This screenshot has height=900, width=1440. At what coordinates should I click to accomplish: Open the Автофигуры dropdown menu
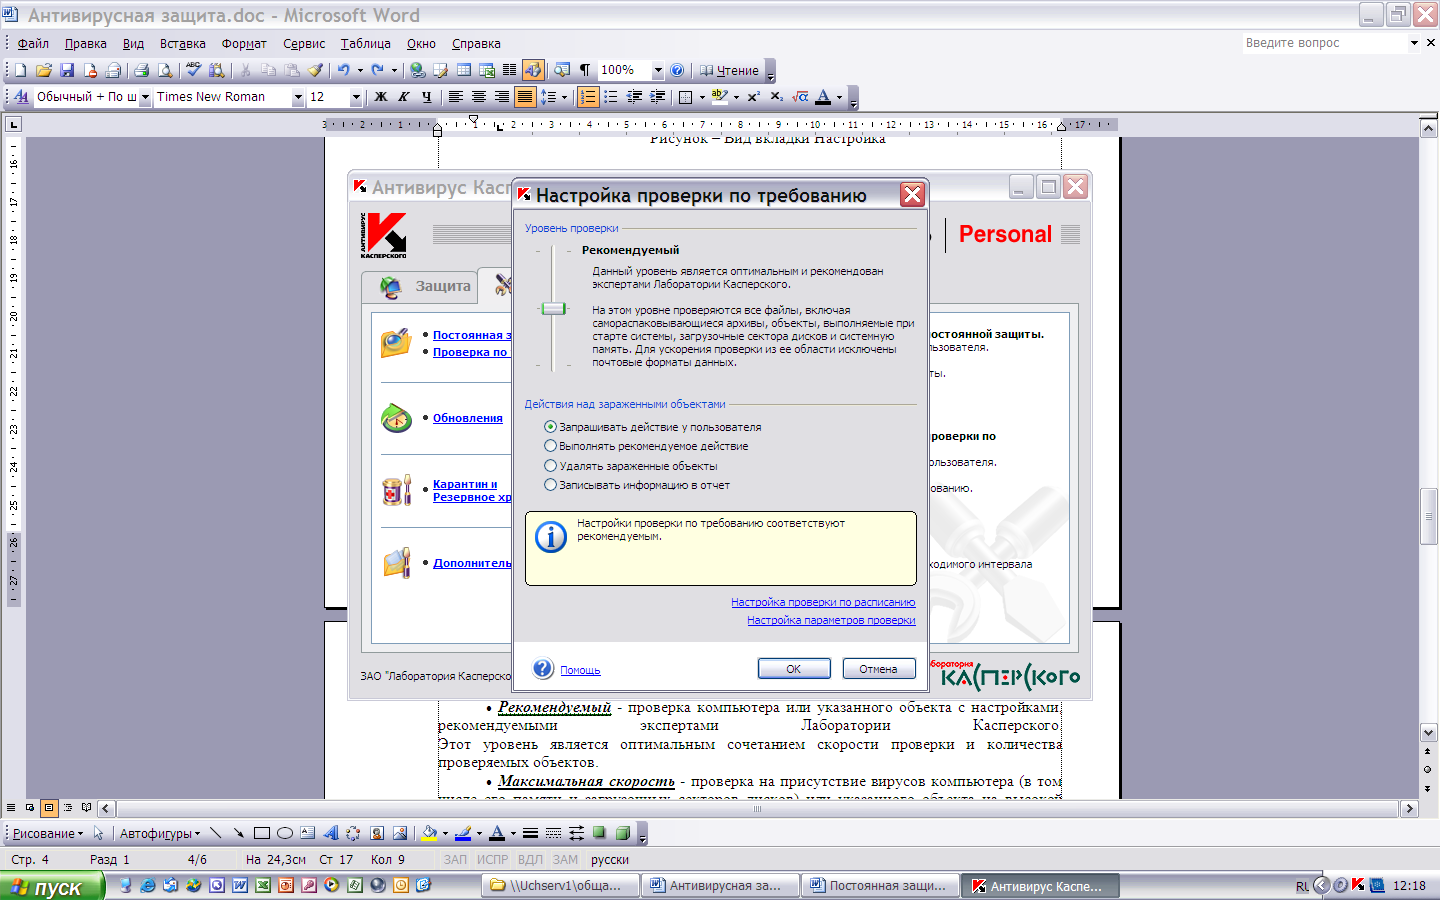[x=160, y=833]
